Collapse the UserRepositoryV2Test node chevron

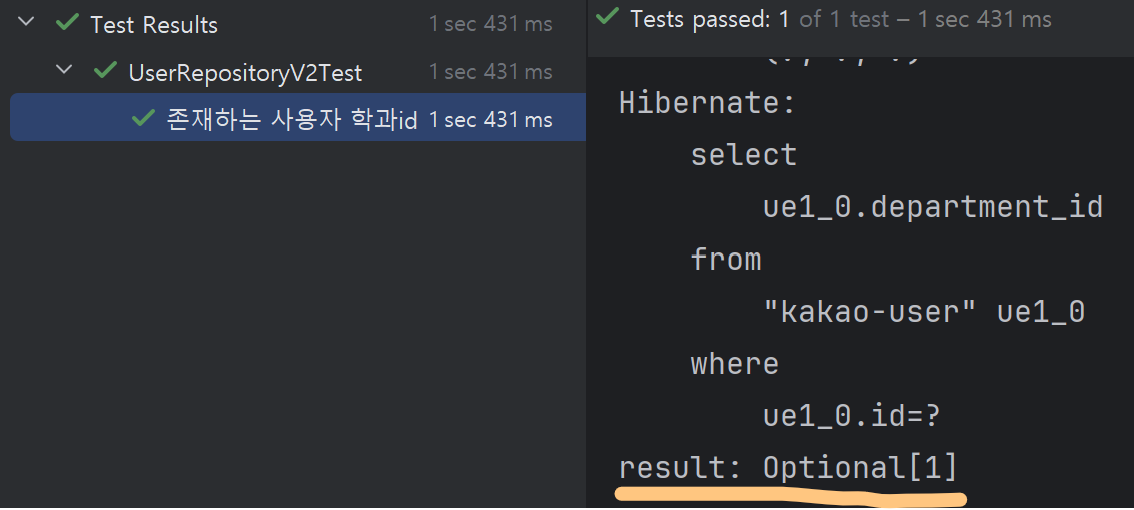[x=65, y=70]
